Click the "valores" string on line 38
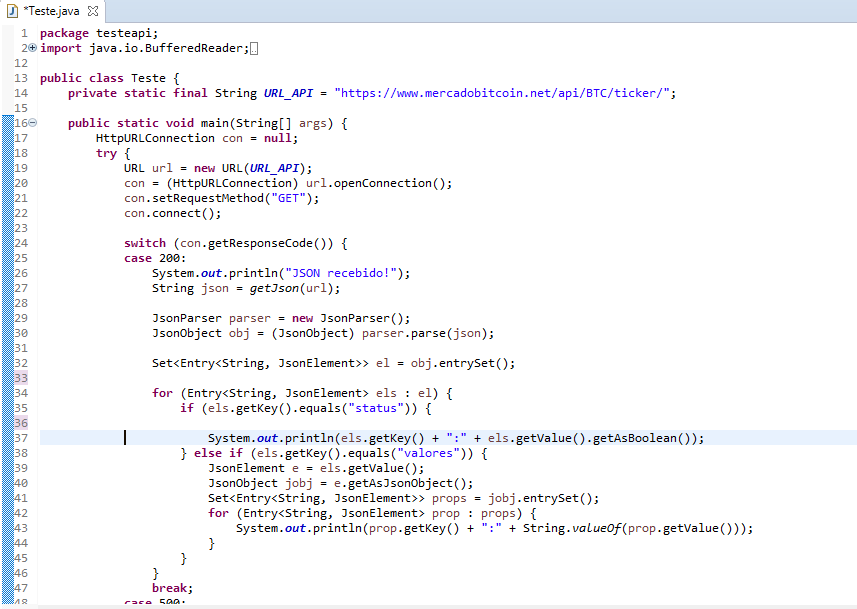Screen dimensions: 857x609 click(428, 453)
